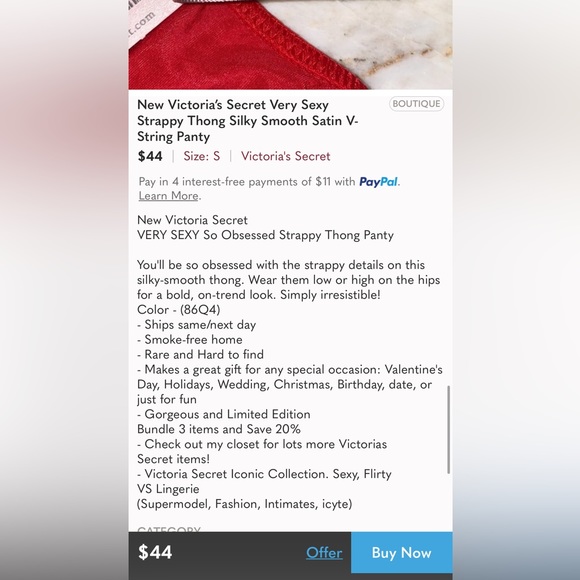The image size is (580, 580).
Task: Click the $44 price in bottom bar
Action: tap(155, 552)
